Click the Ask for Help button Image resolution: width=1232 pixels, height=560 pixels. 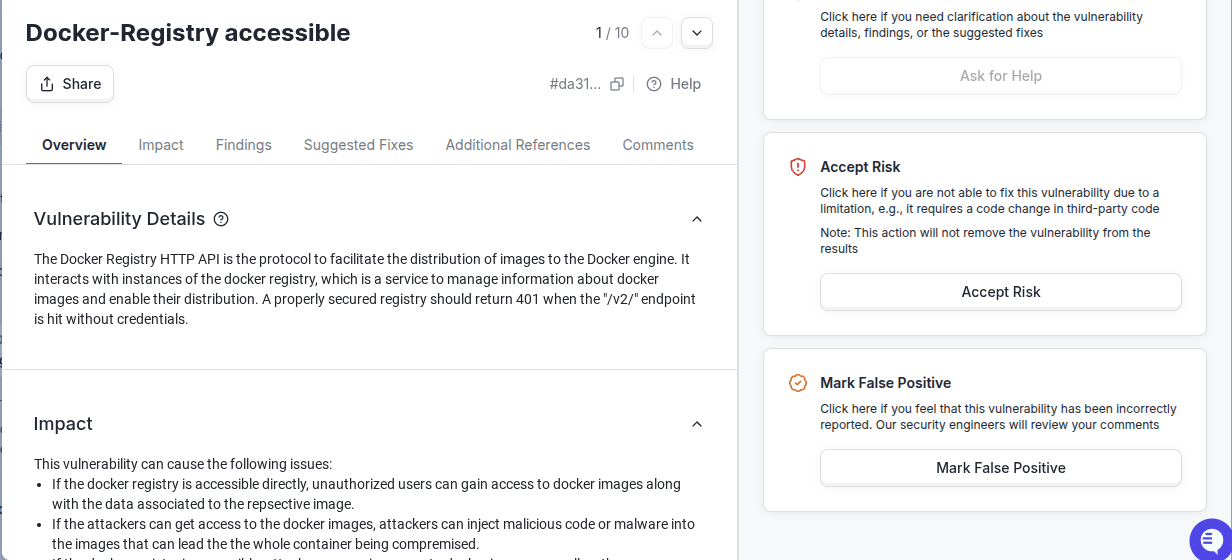click(1001, 76)
